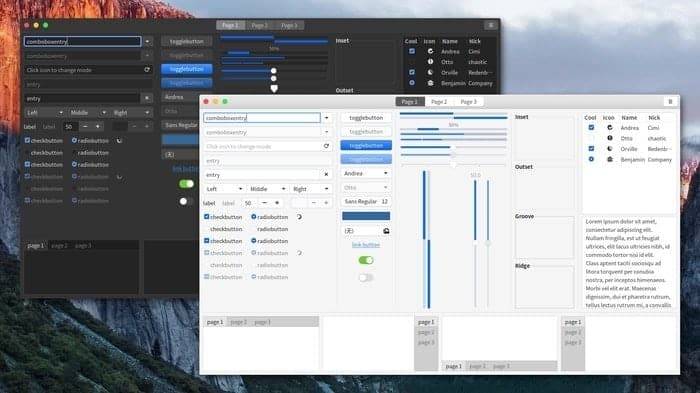Click minus beside value 50 in light window

264,203
